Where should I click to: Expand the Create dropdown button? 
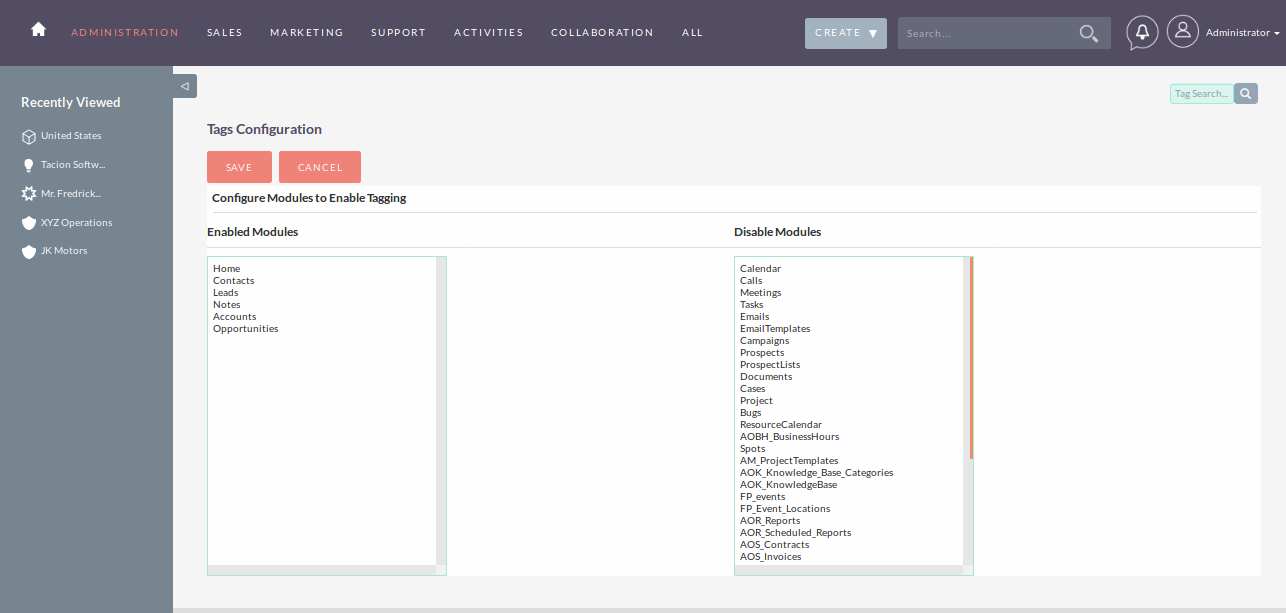coord(845,33)
